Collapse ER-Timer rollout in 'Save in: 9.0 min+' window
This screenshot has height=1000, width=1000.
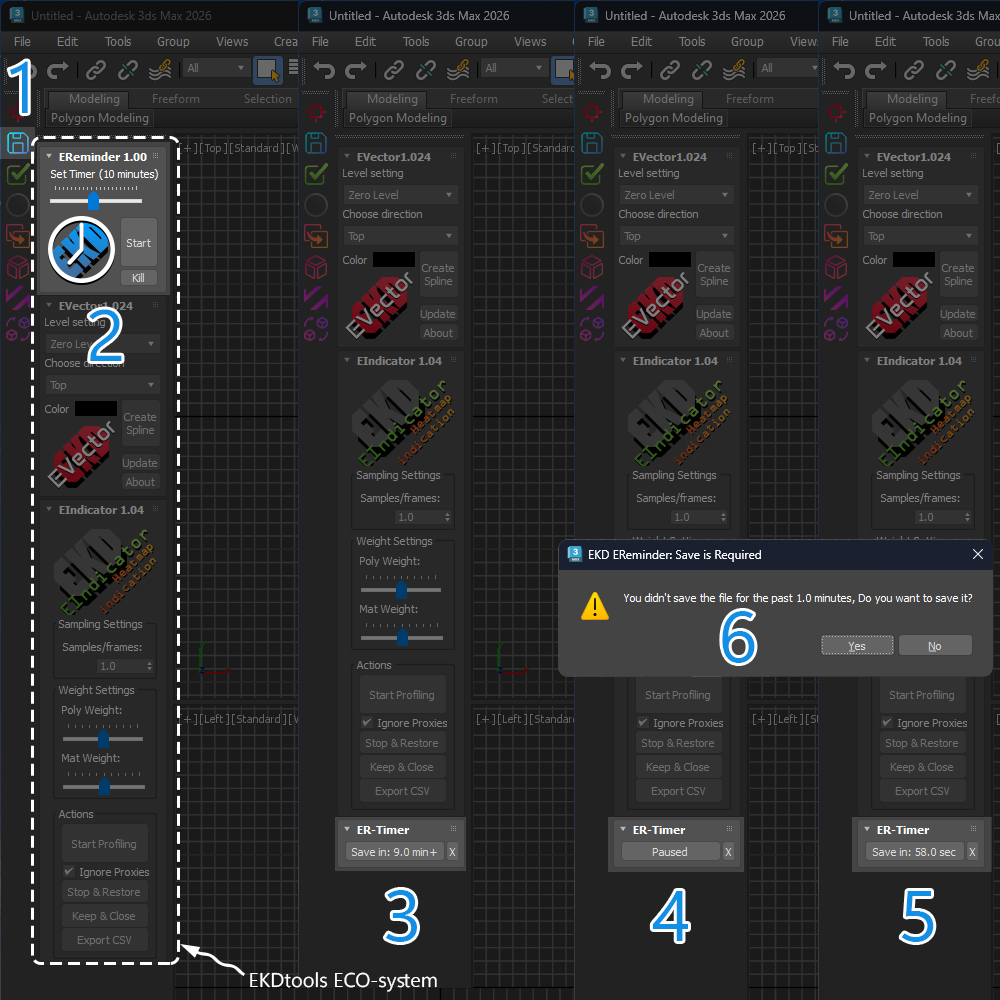click(x=347, y=829)
